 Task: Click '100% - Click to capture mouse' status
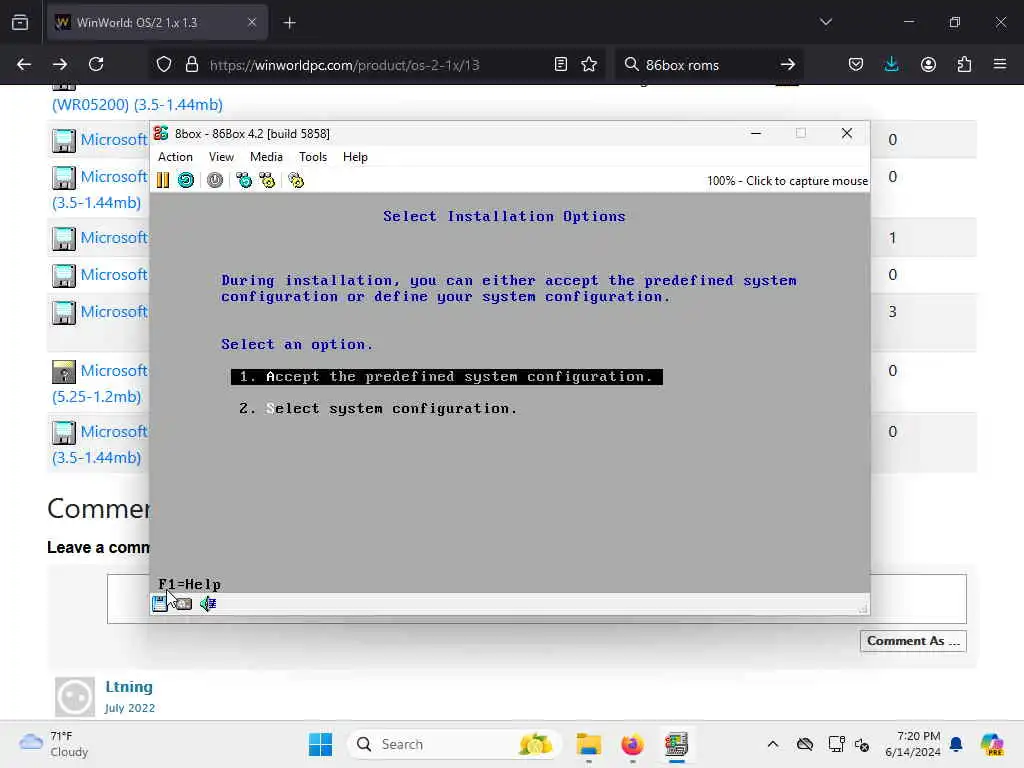(788, 181)
